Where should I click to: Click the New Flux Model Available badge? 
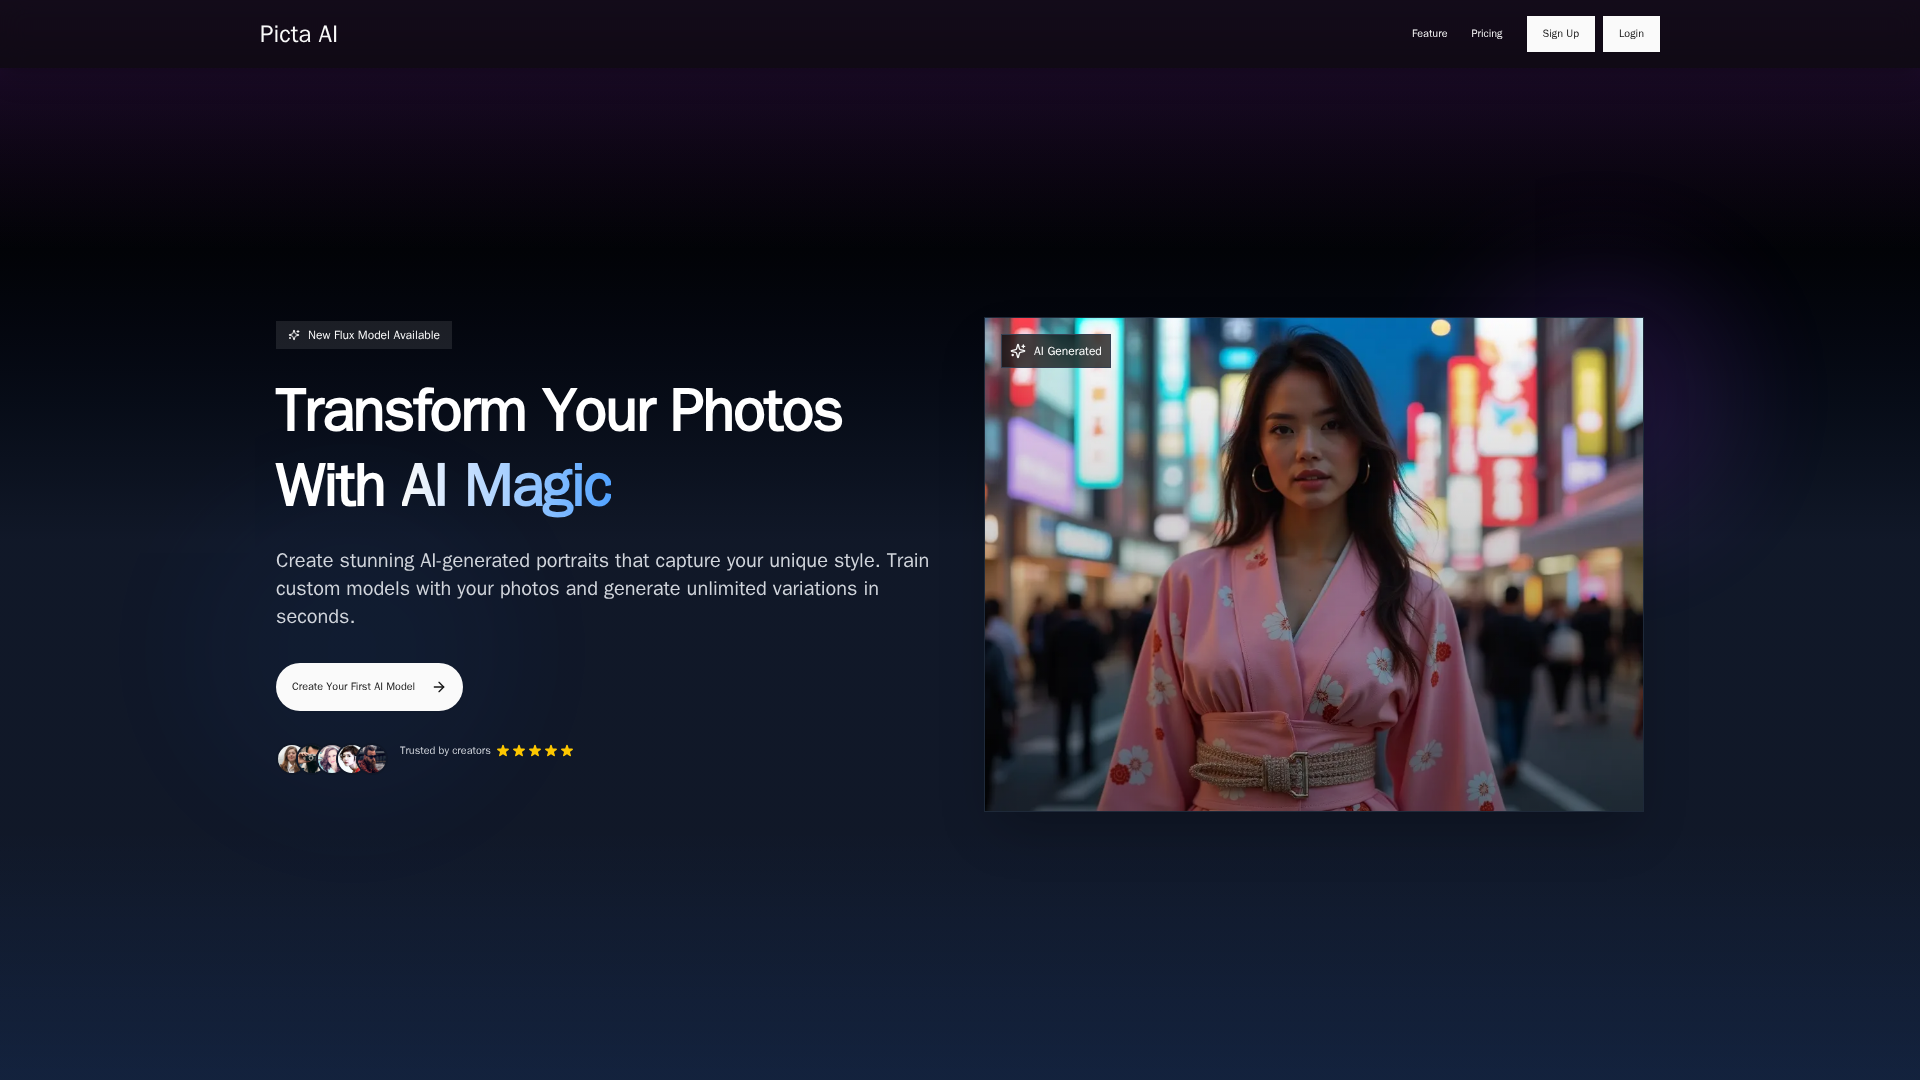363,335
